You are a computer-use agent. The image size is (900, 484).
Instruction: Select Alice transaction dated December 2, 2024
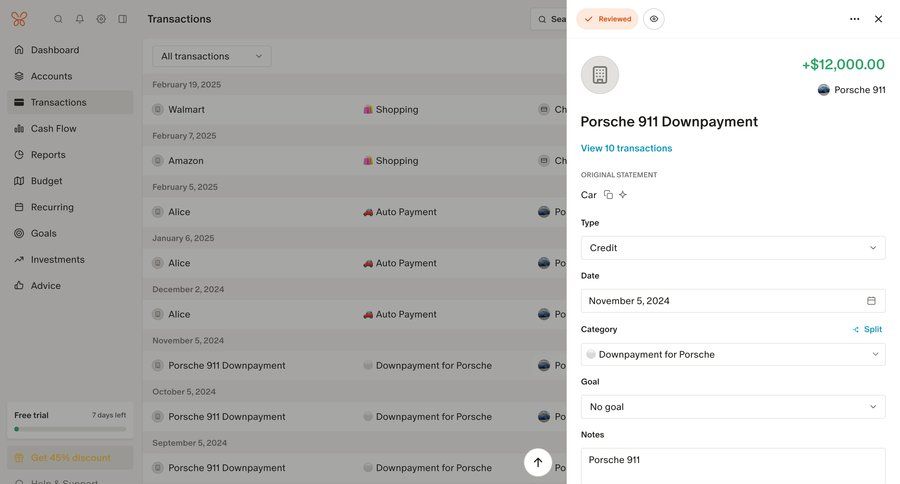pyautogui.click(x=355, y=314)
